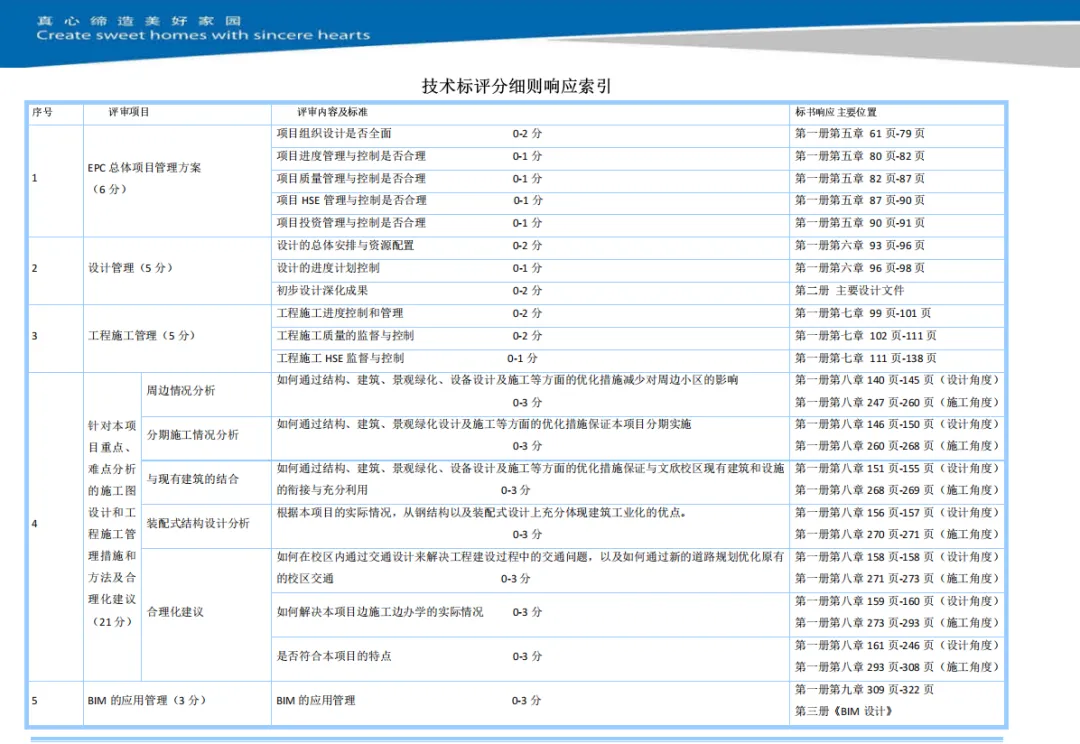Select row 是否符合本项目的特点
The width and height of the screenshot is (1080, 744).
click(530, 657)
